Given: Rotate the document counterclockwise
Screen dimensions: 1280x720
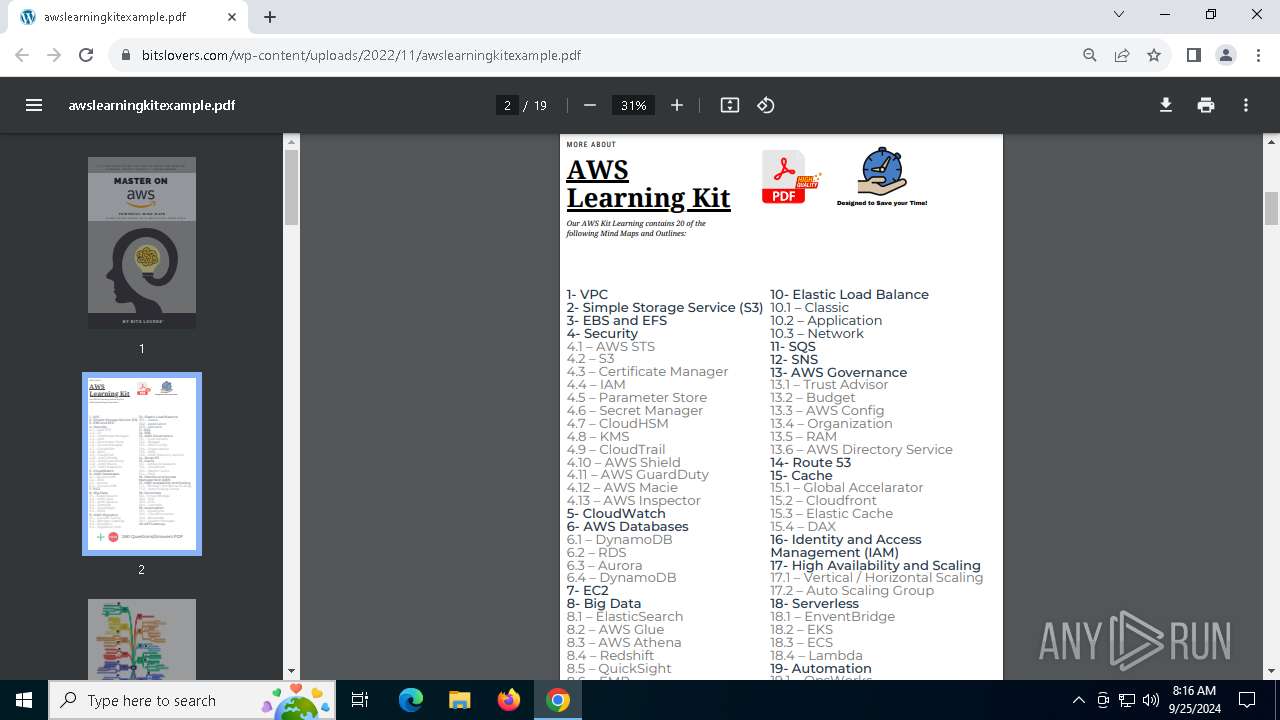Looking at the screenshot, I should (x=766, y=105).
